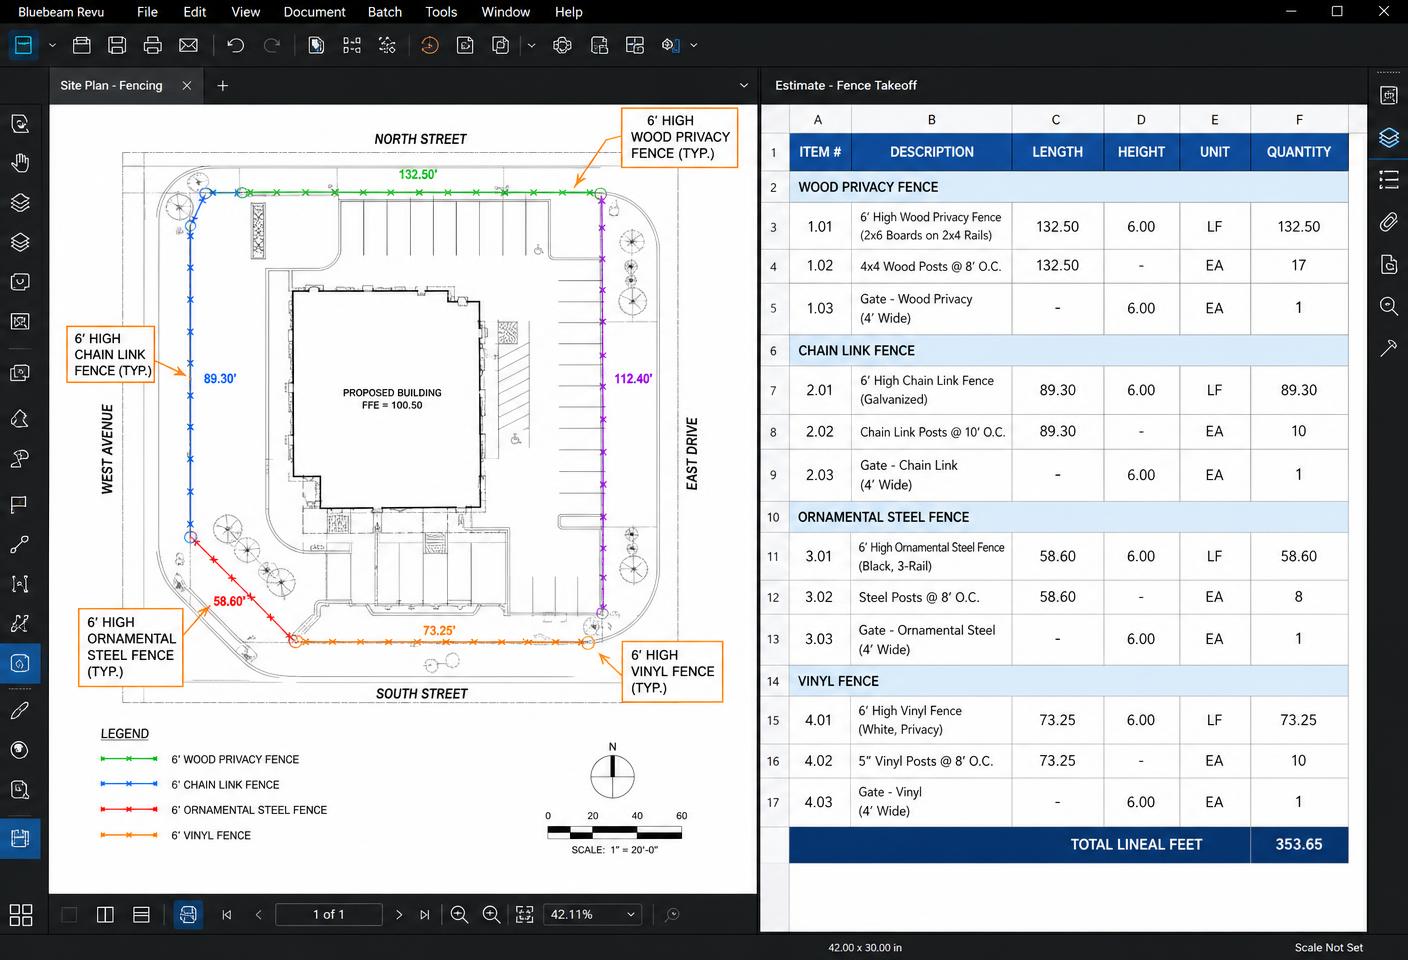Open the Document menu
This screenshot has width=1408, height=960.
click(314, 12)
